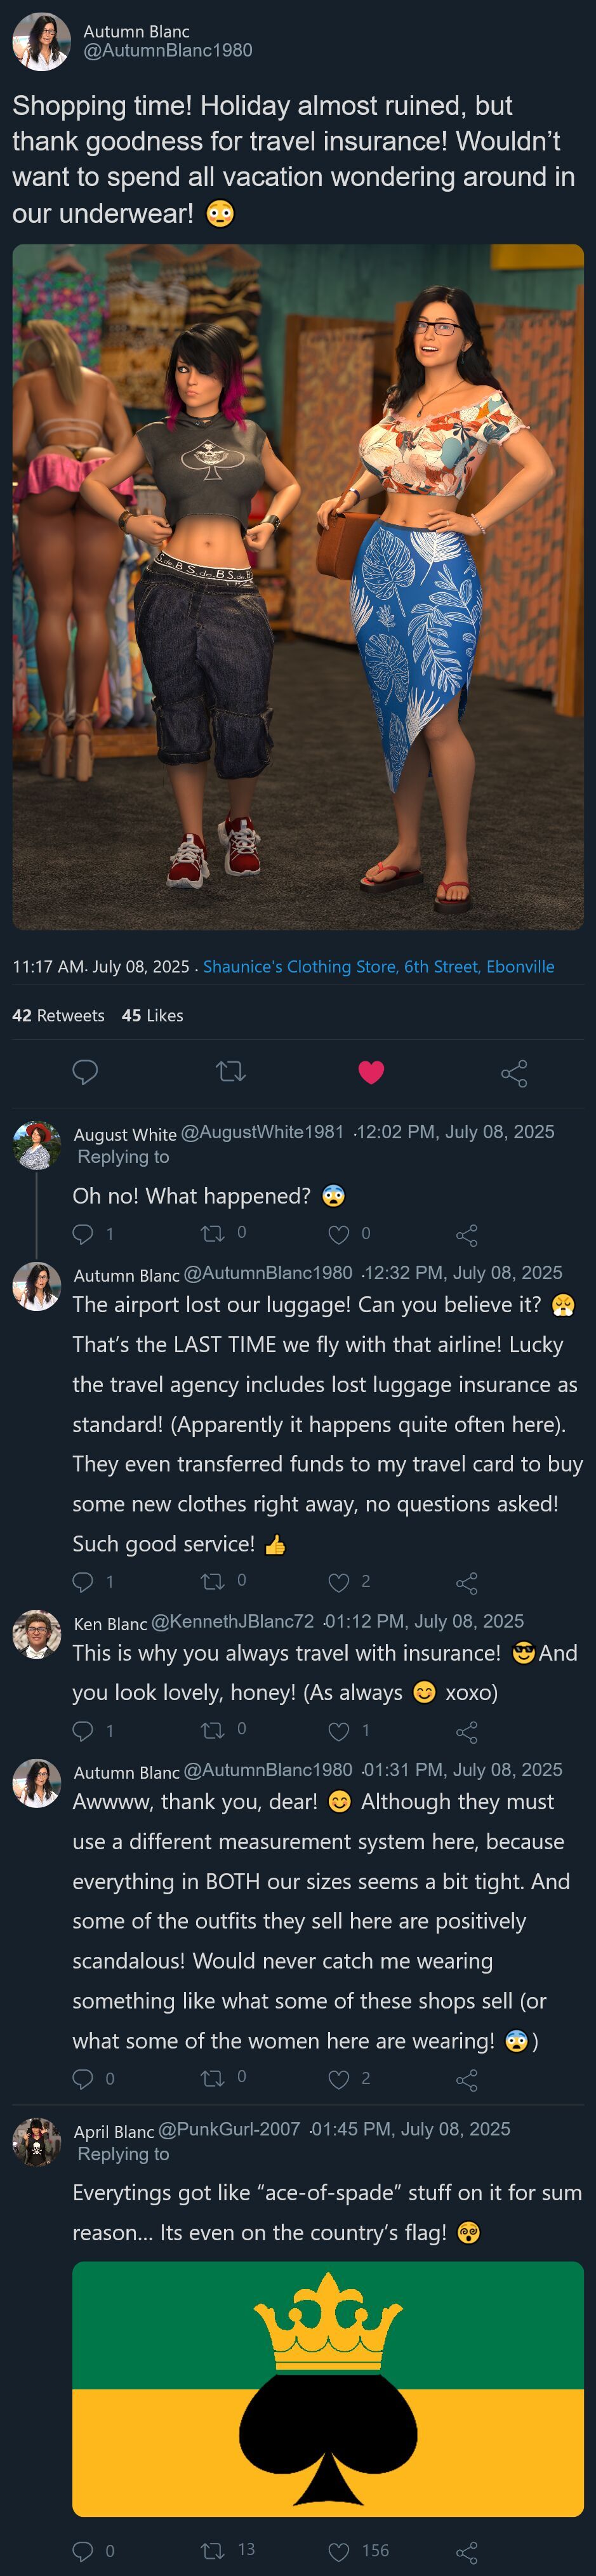The image size is (596, 2576).
Task: Retweet the main shopping tweet
Action: pyautogui.click(x=231, y=1072)
